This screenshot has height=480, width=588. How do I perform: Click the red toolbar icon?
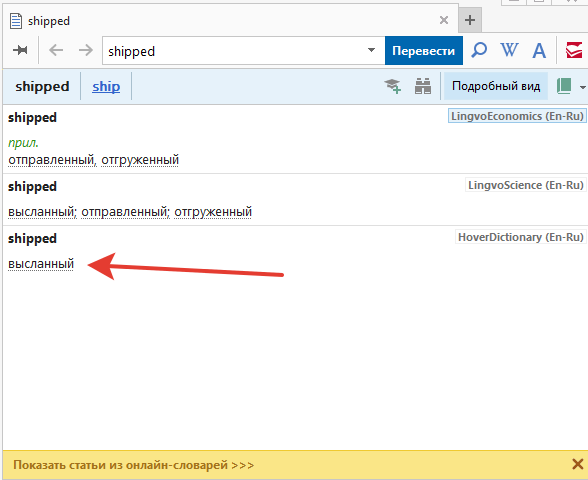coord(574,50)
